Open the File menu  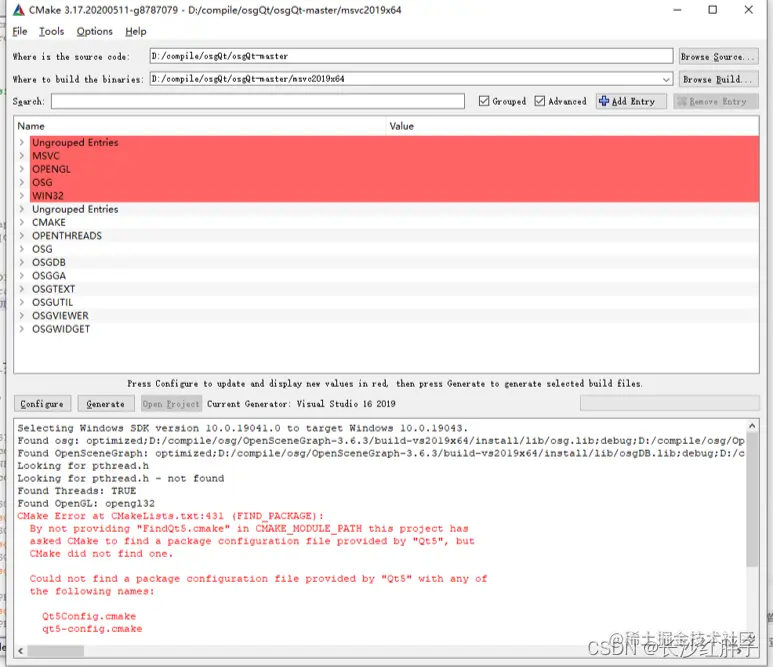click(x=20, y=32)
